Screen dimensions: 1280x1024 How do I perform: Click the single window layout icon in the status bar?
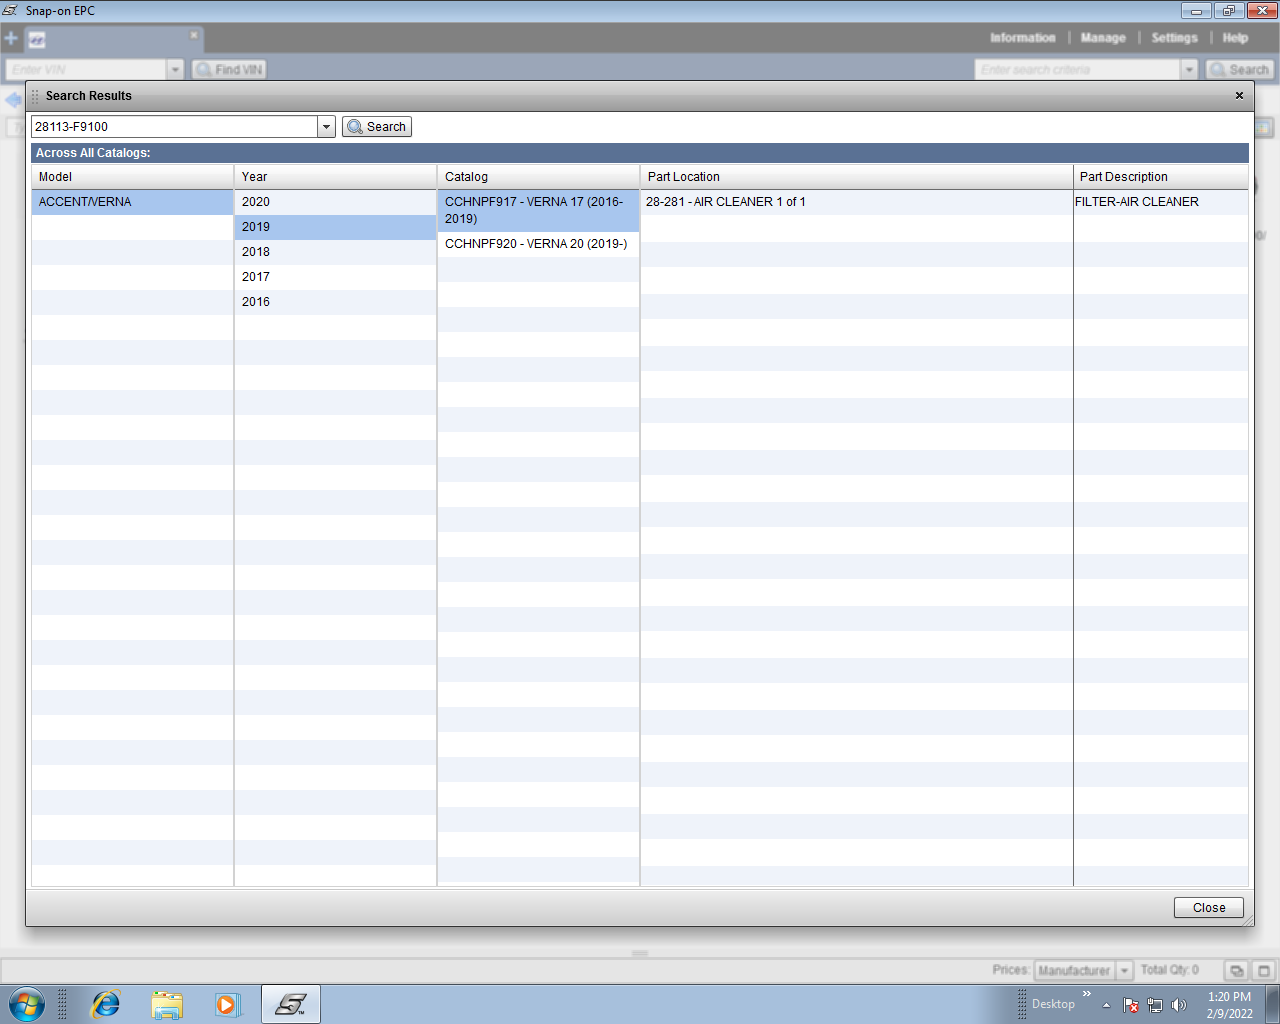pyautogui.click(x=1263, y=970)
